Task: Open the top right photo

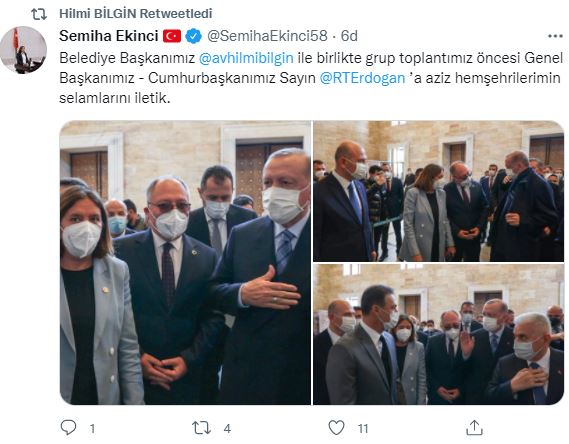Action: point(439,191)
